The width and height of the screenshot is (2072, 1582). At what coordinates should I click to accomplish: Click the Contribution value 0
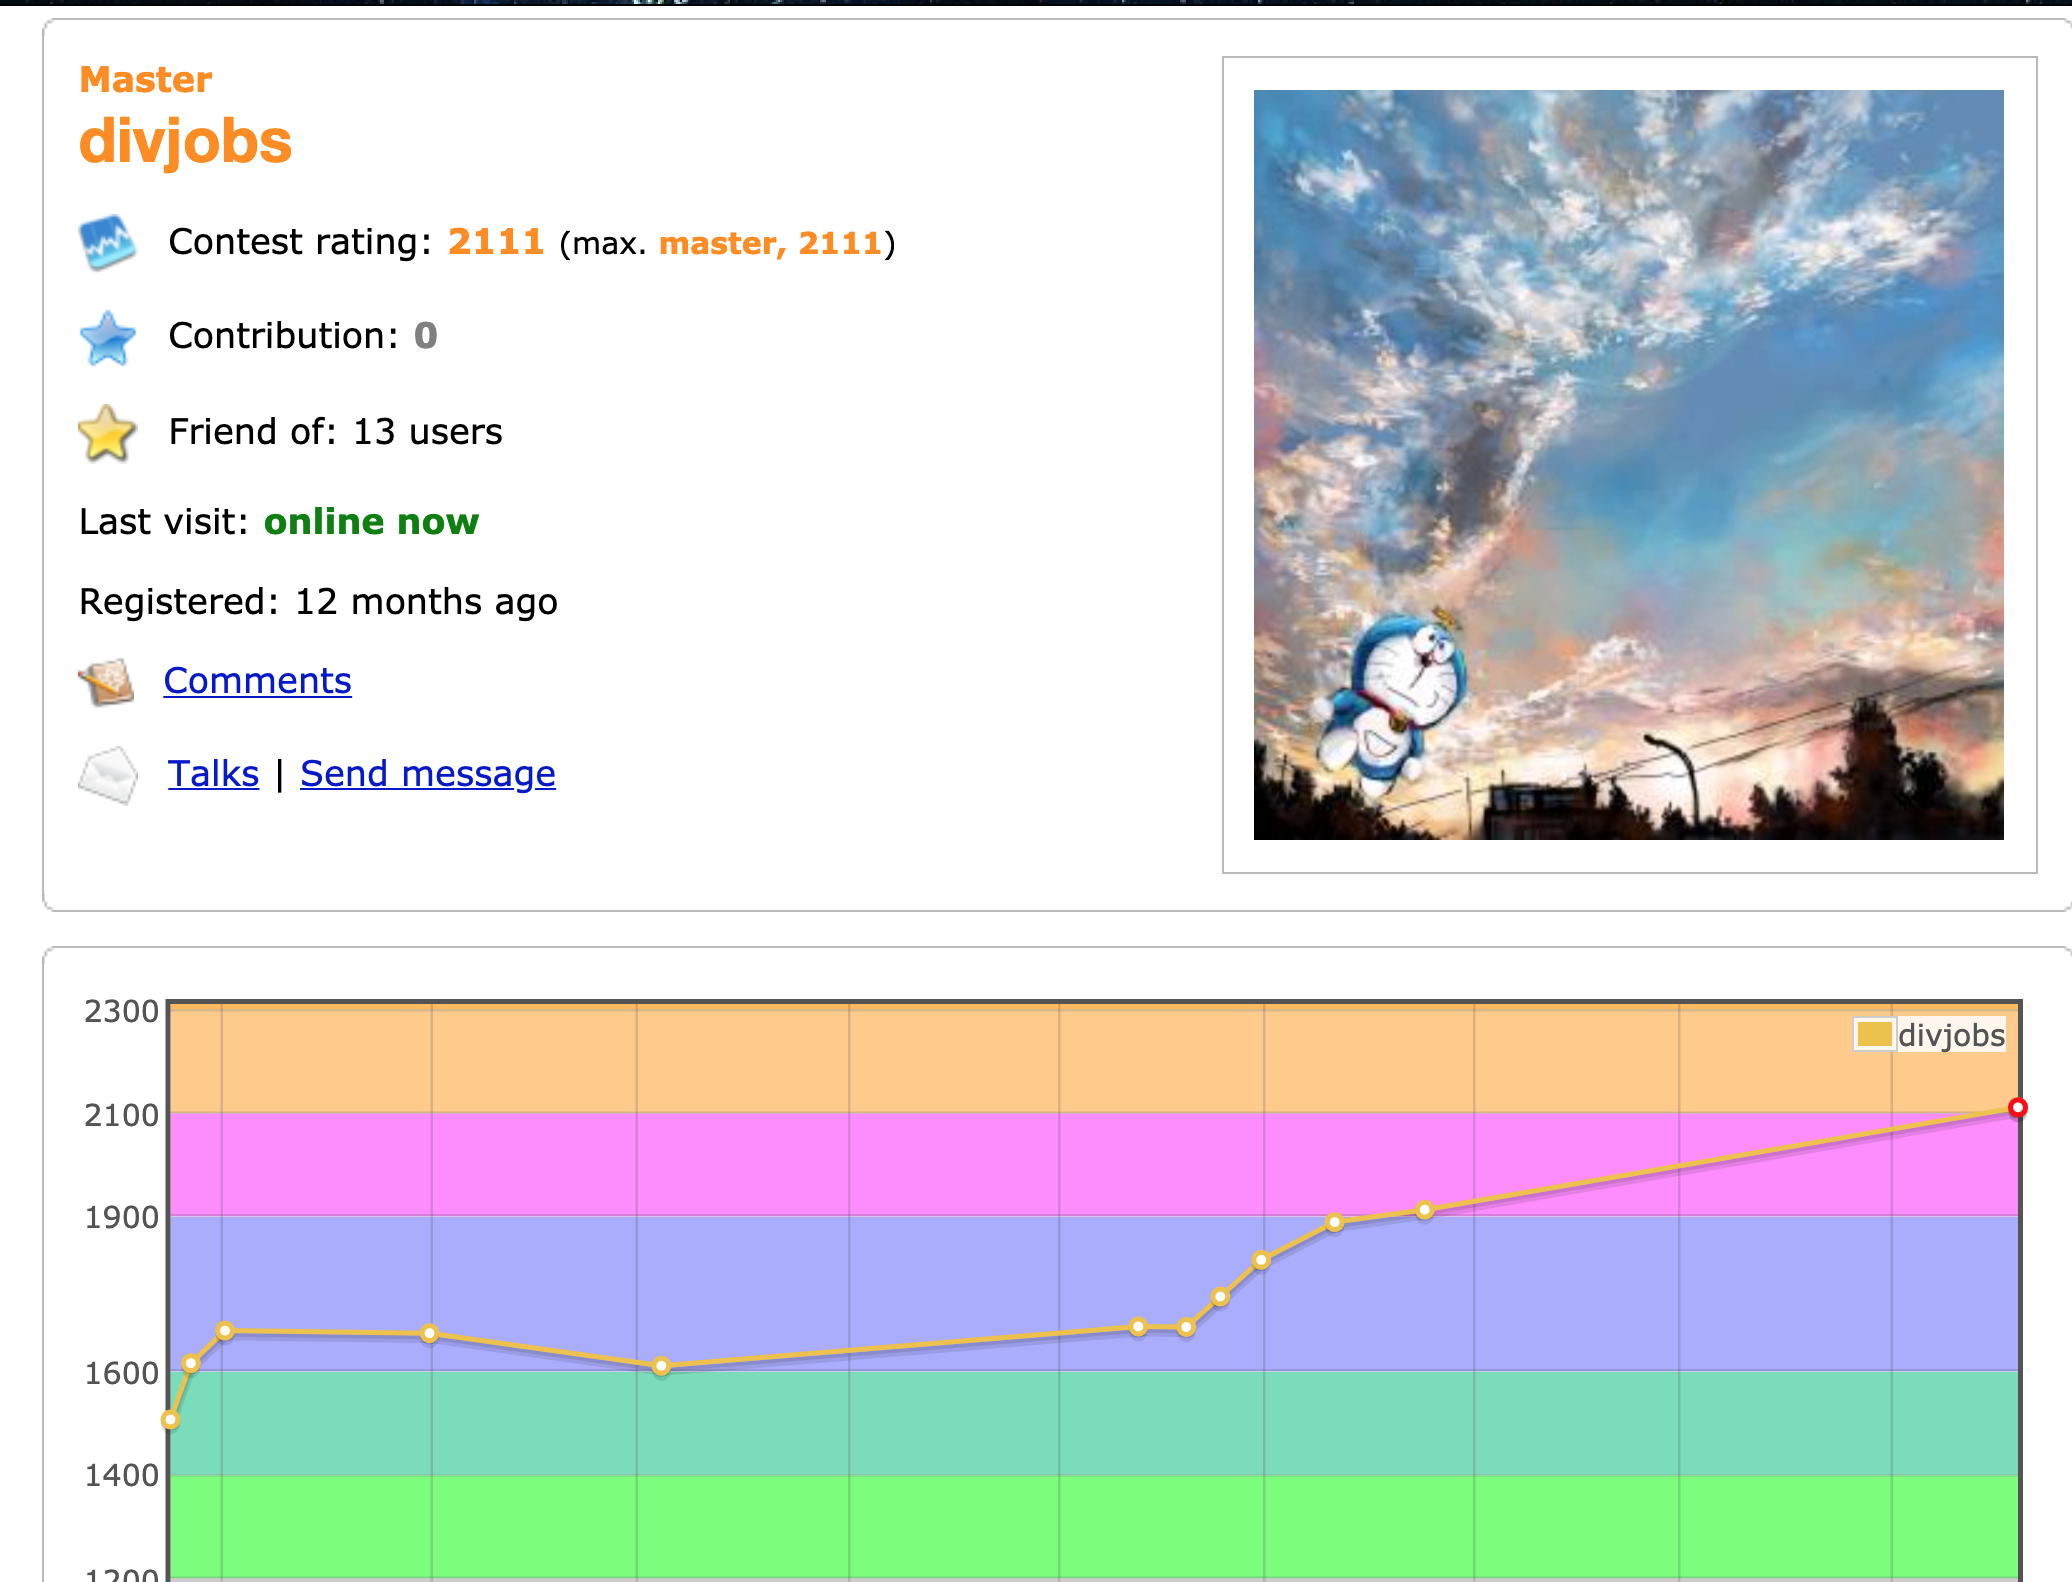pyautogui.click(x=426, y=336)
